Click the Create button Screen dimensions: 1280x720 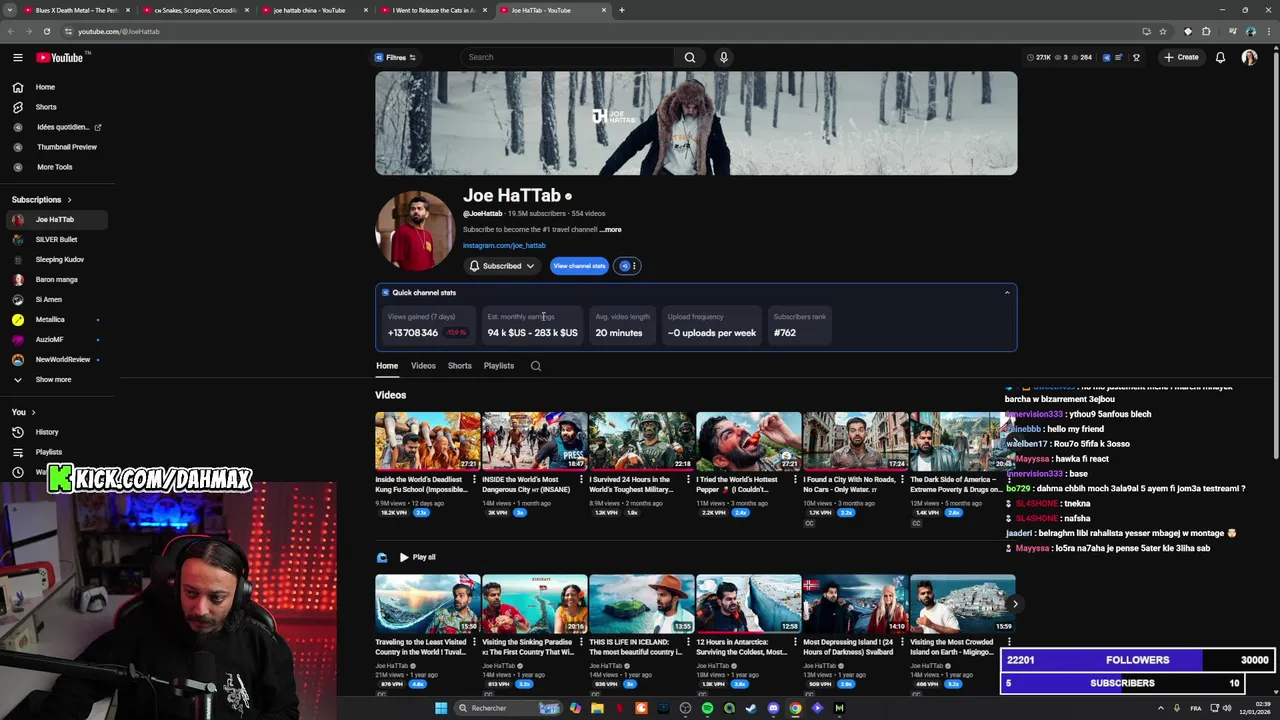[x=1181, y=57]
